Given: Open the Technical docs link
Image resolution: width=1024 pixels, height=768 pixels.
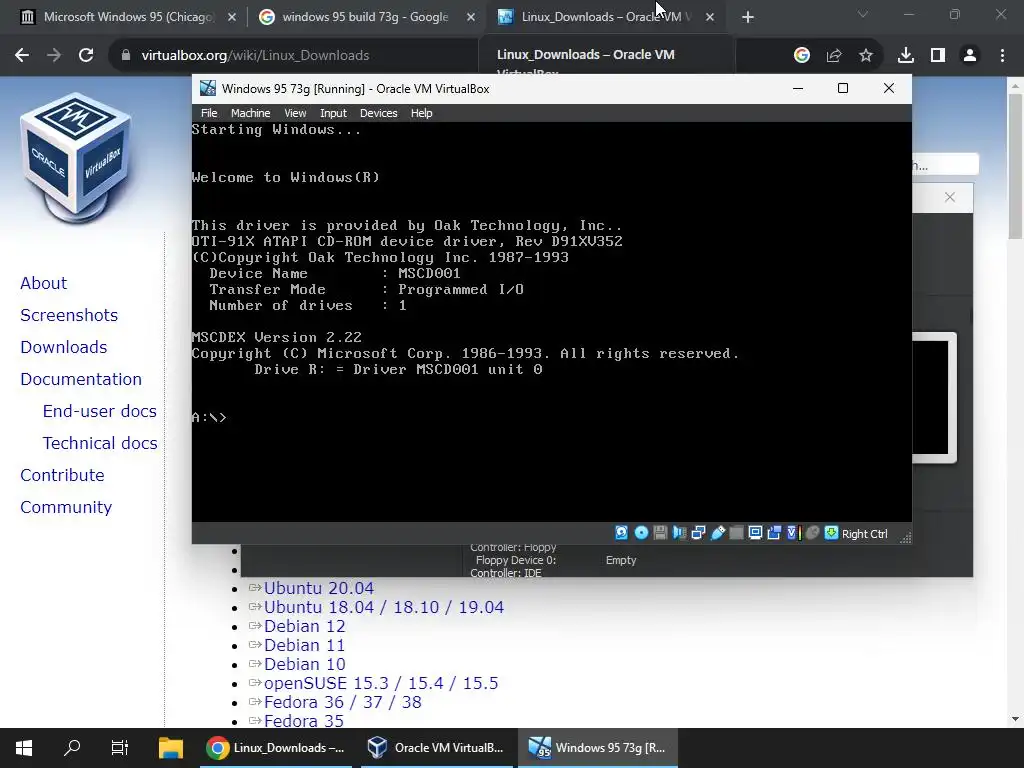Looking at the screenshot, I should pos(100,443).
